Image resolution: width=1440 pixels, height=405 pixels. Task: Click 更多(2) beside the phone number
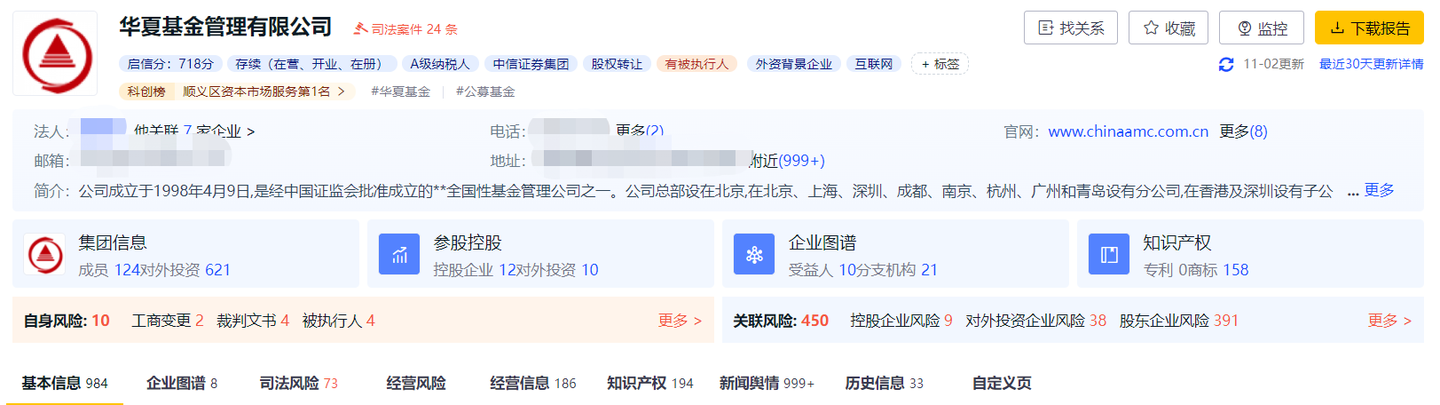click(640, 131)
